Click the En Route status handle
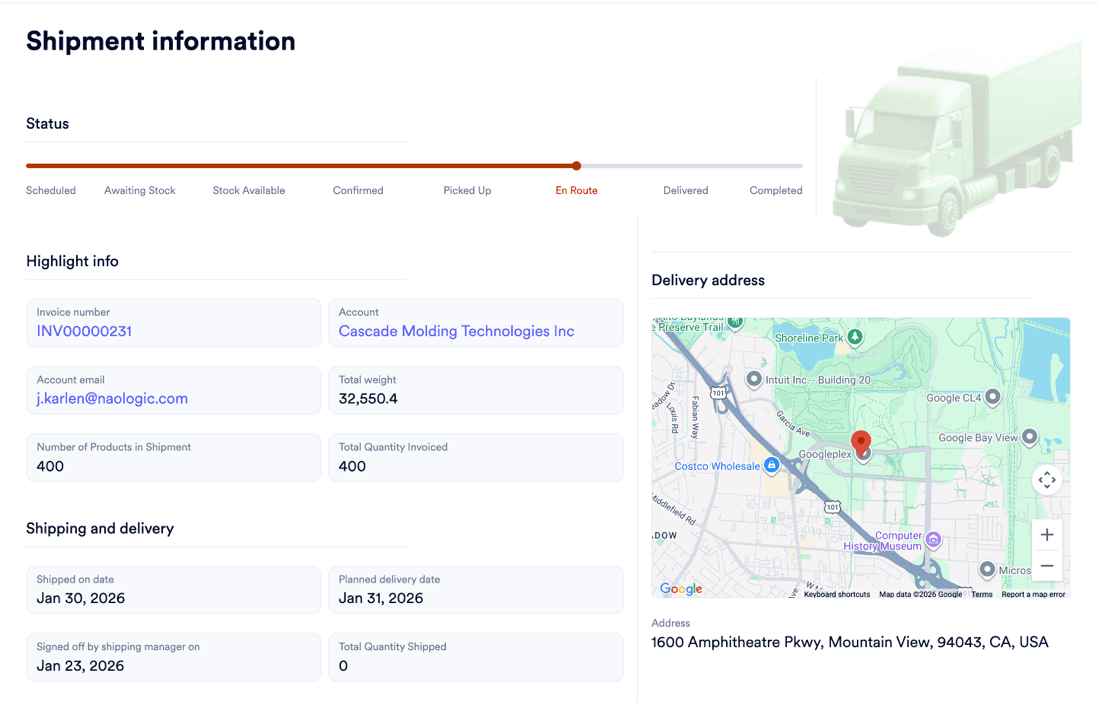 (576, 166)
